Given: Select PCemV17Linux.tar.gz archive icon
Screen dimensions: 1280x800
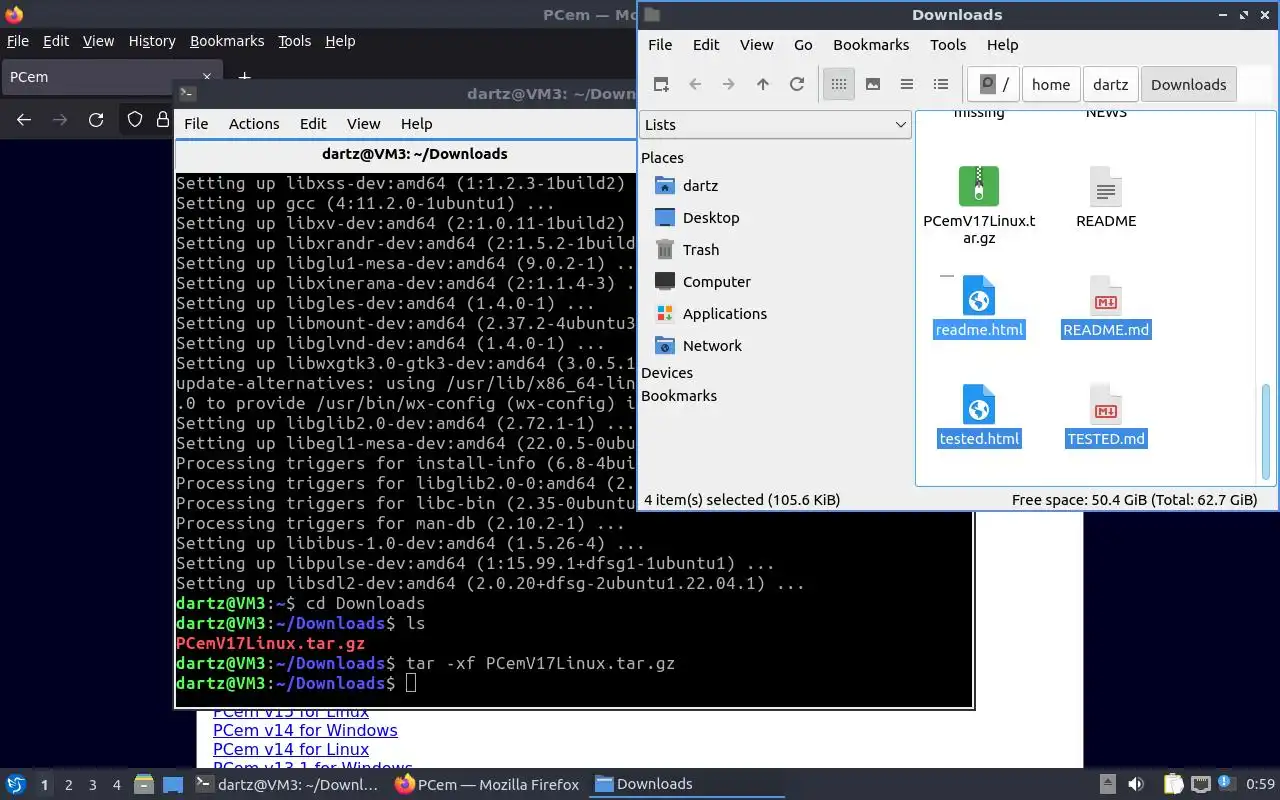Looking at the screenshot, I should click(979, 186).
